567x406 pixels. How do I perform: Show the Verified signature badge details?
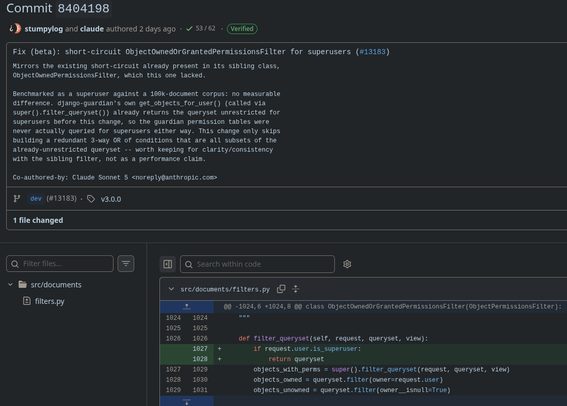click(242, 29)
